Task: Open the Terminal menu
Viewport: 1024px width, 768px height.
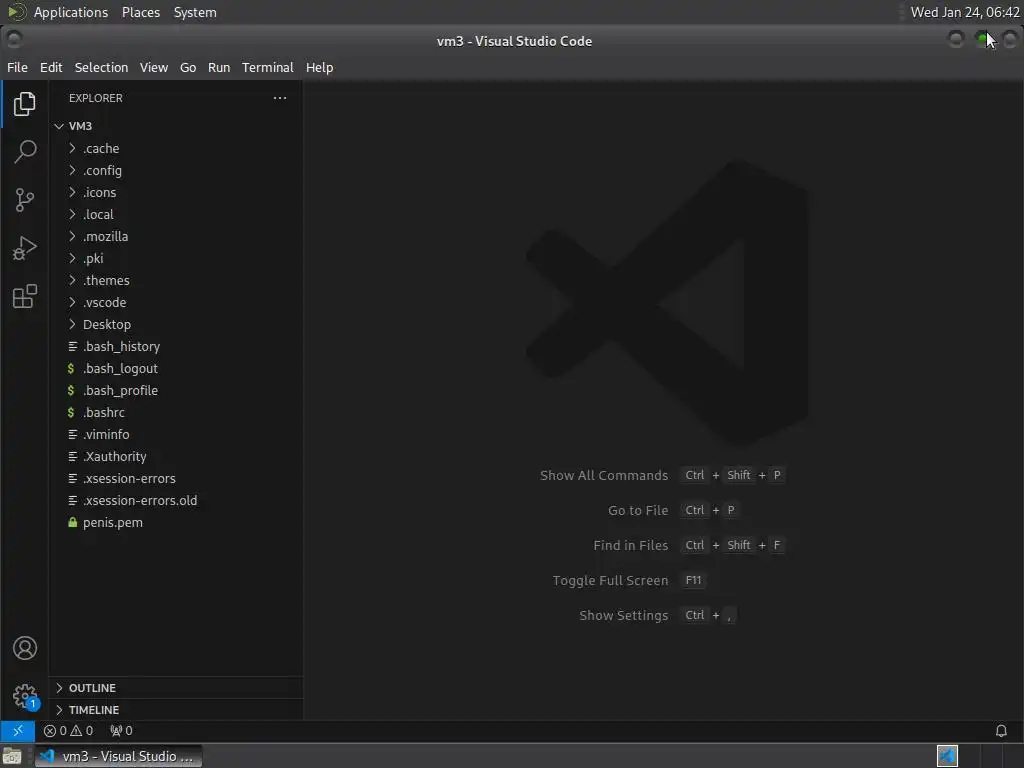Action: tap(268, 67)
